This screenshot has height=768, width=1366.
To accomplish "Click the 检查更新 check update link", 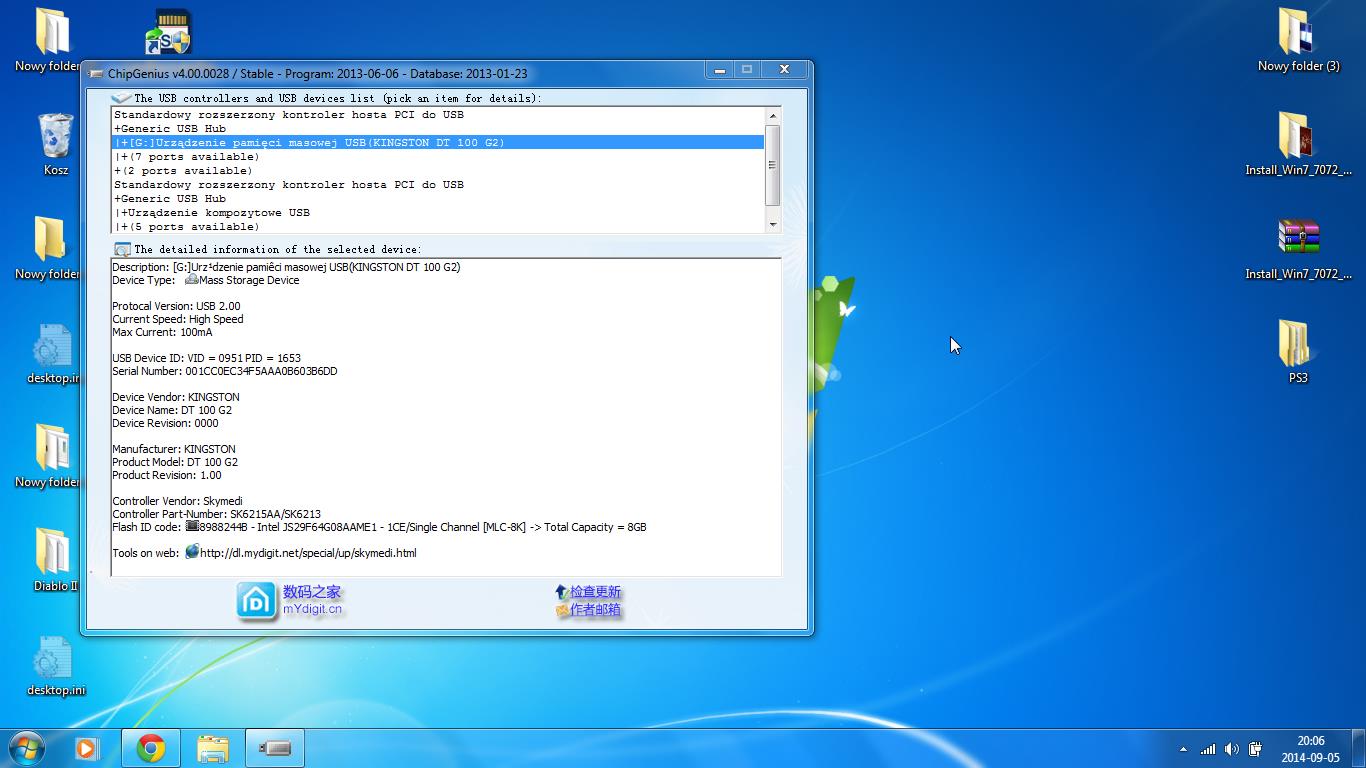I will pos(595,592).
